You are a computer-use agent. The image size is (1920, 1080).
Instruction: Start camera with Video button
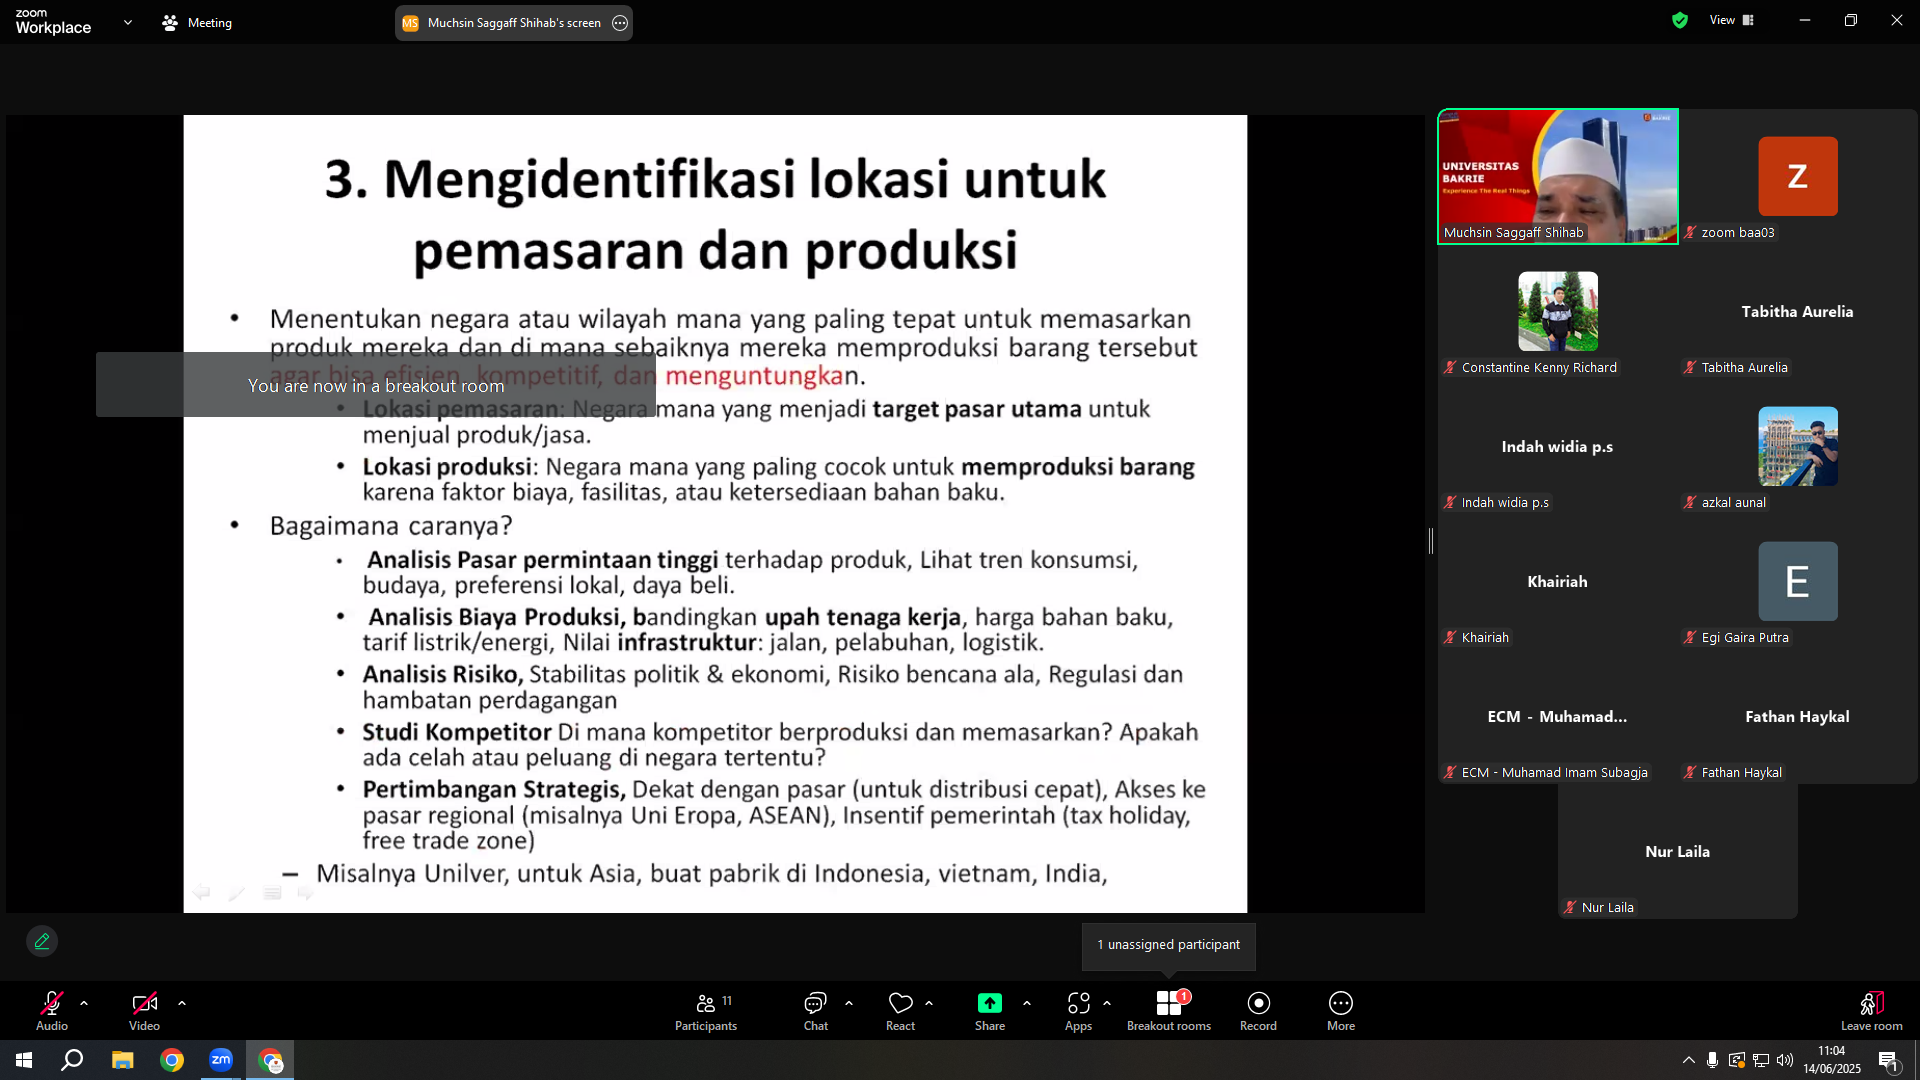[144, 1010]
